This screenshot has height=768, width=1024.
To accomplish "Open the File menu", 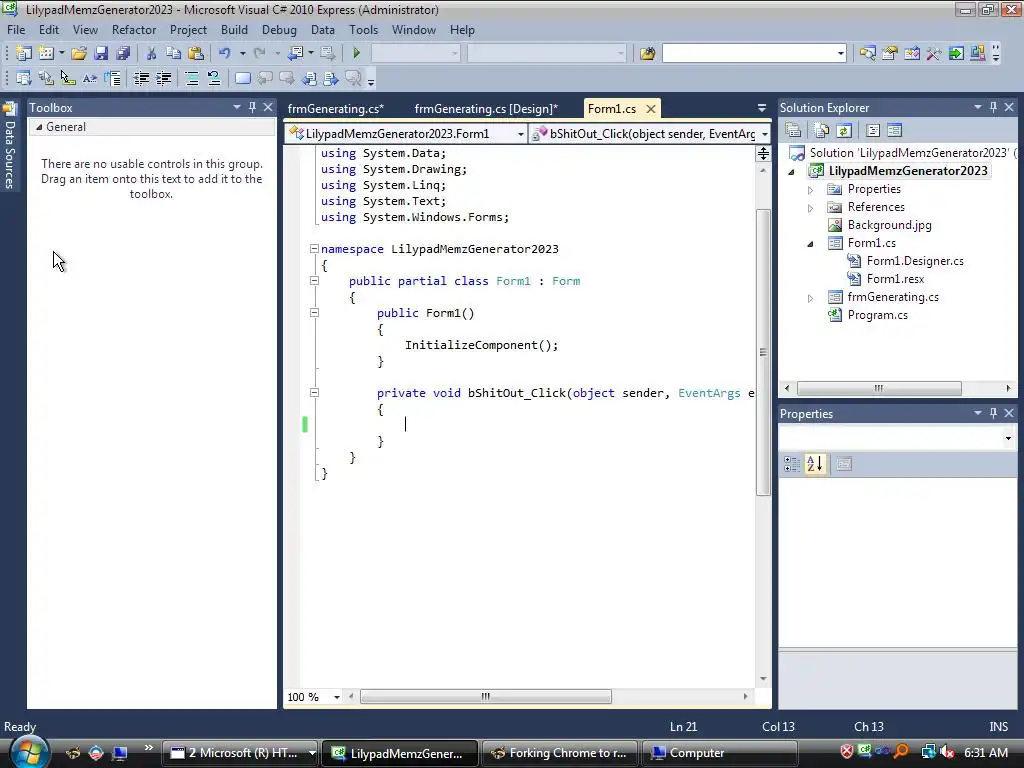I will (16, 30).
